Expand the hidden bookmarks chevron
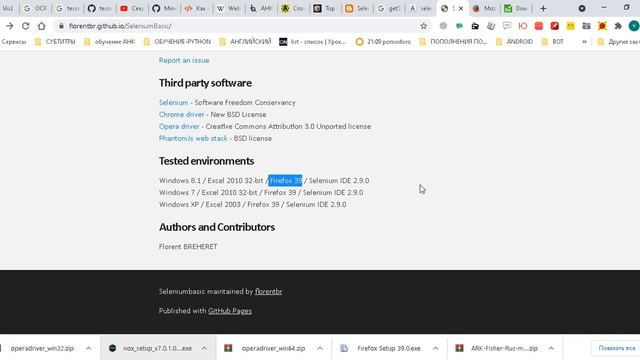The width and height of the screenshot is (640, 360). [584, 42]
